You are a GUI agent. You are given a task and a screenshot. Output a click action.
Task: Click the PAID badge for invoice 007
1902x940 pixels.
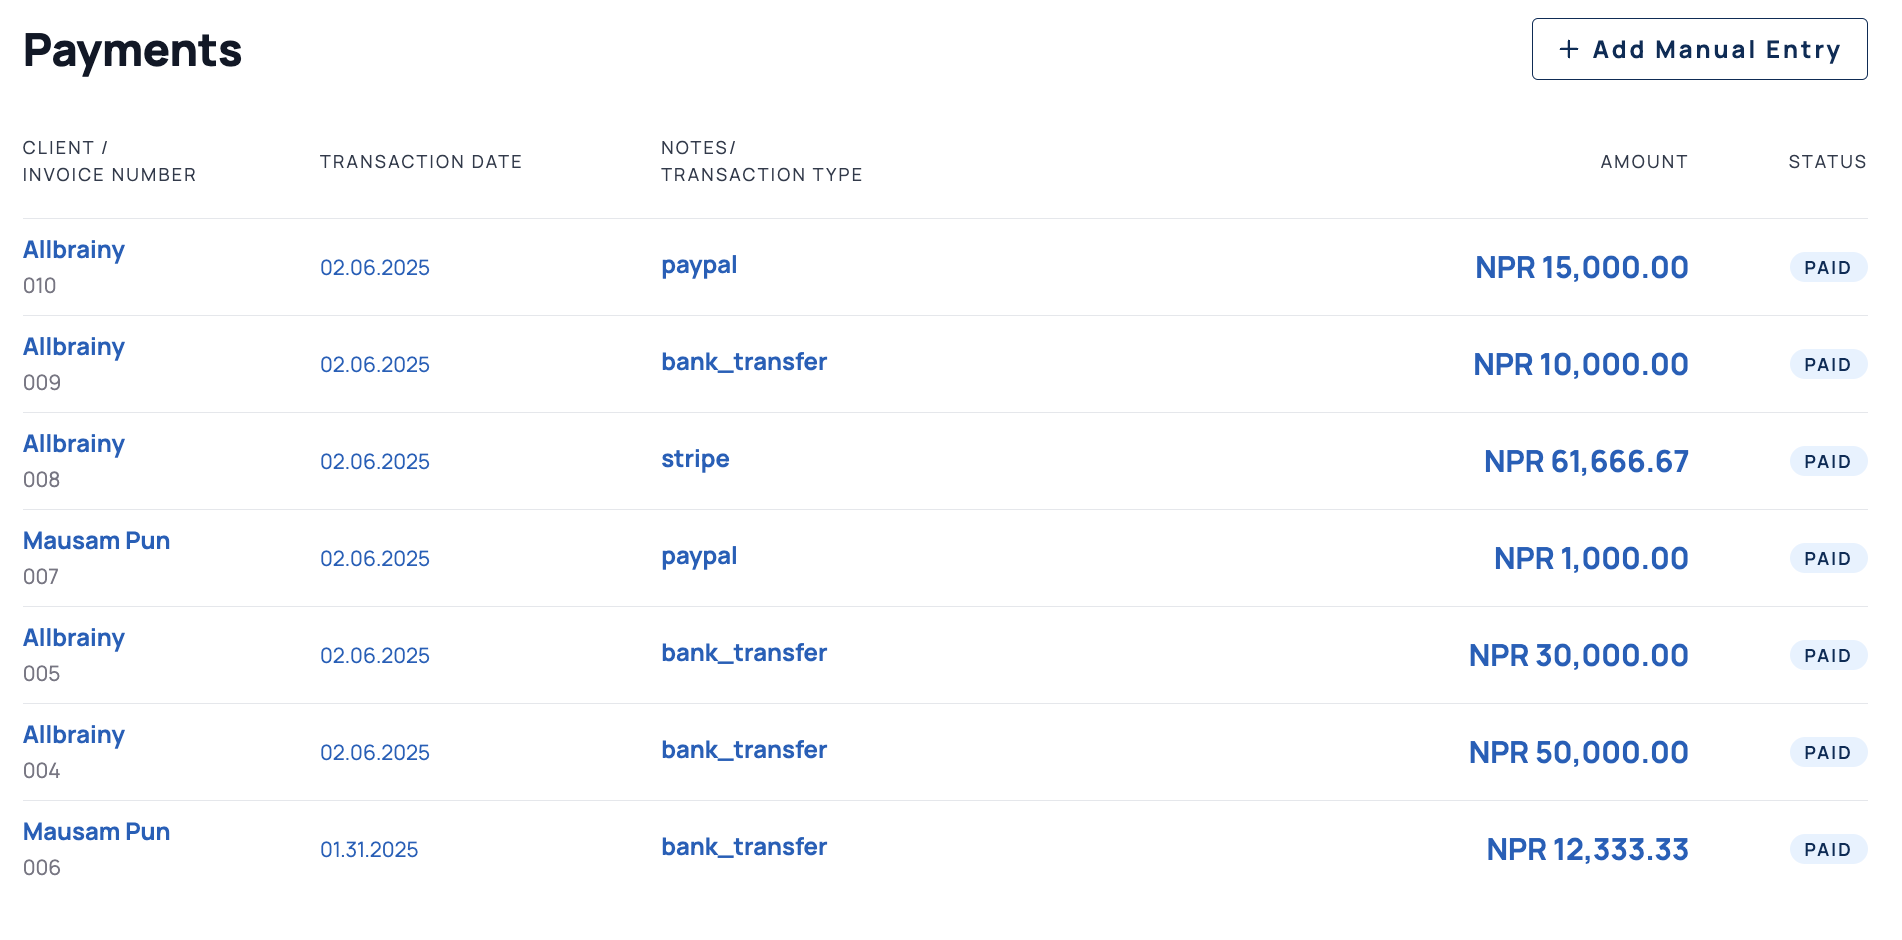click(x=1828, y=558)
